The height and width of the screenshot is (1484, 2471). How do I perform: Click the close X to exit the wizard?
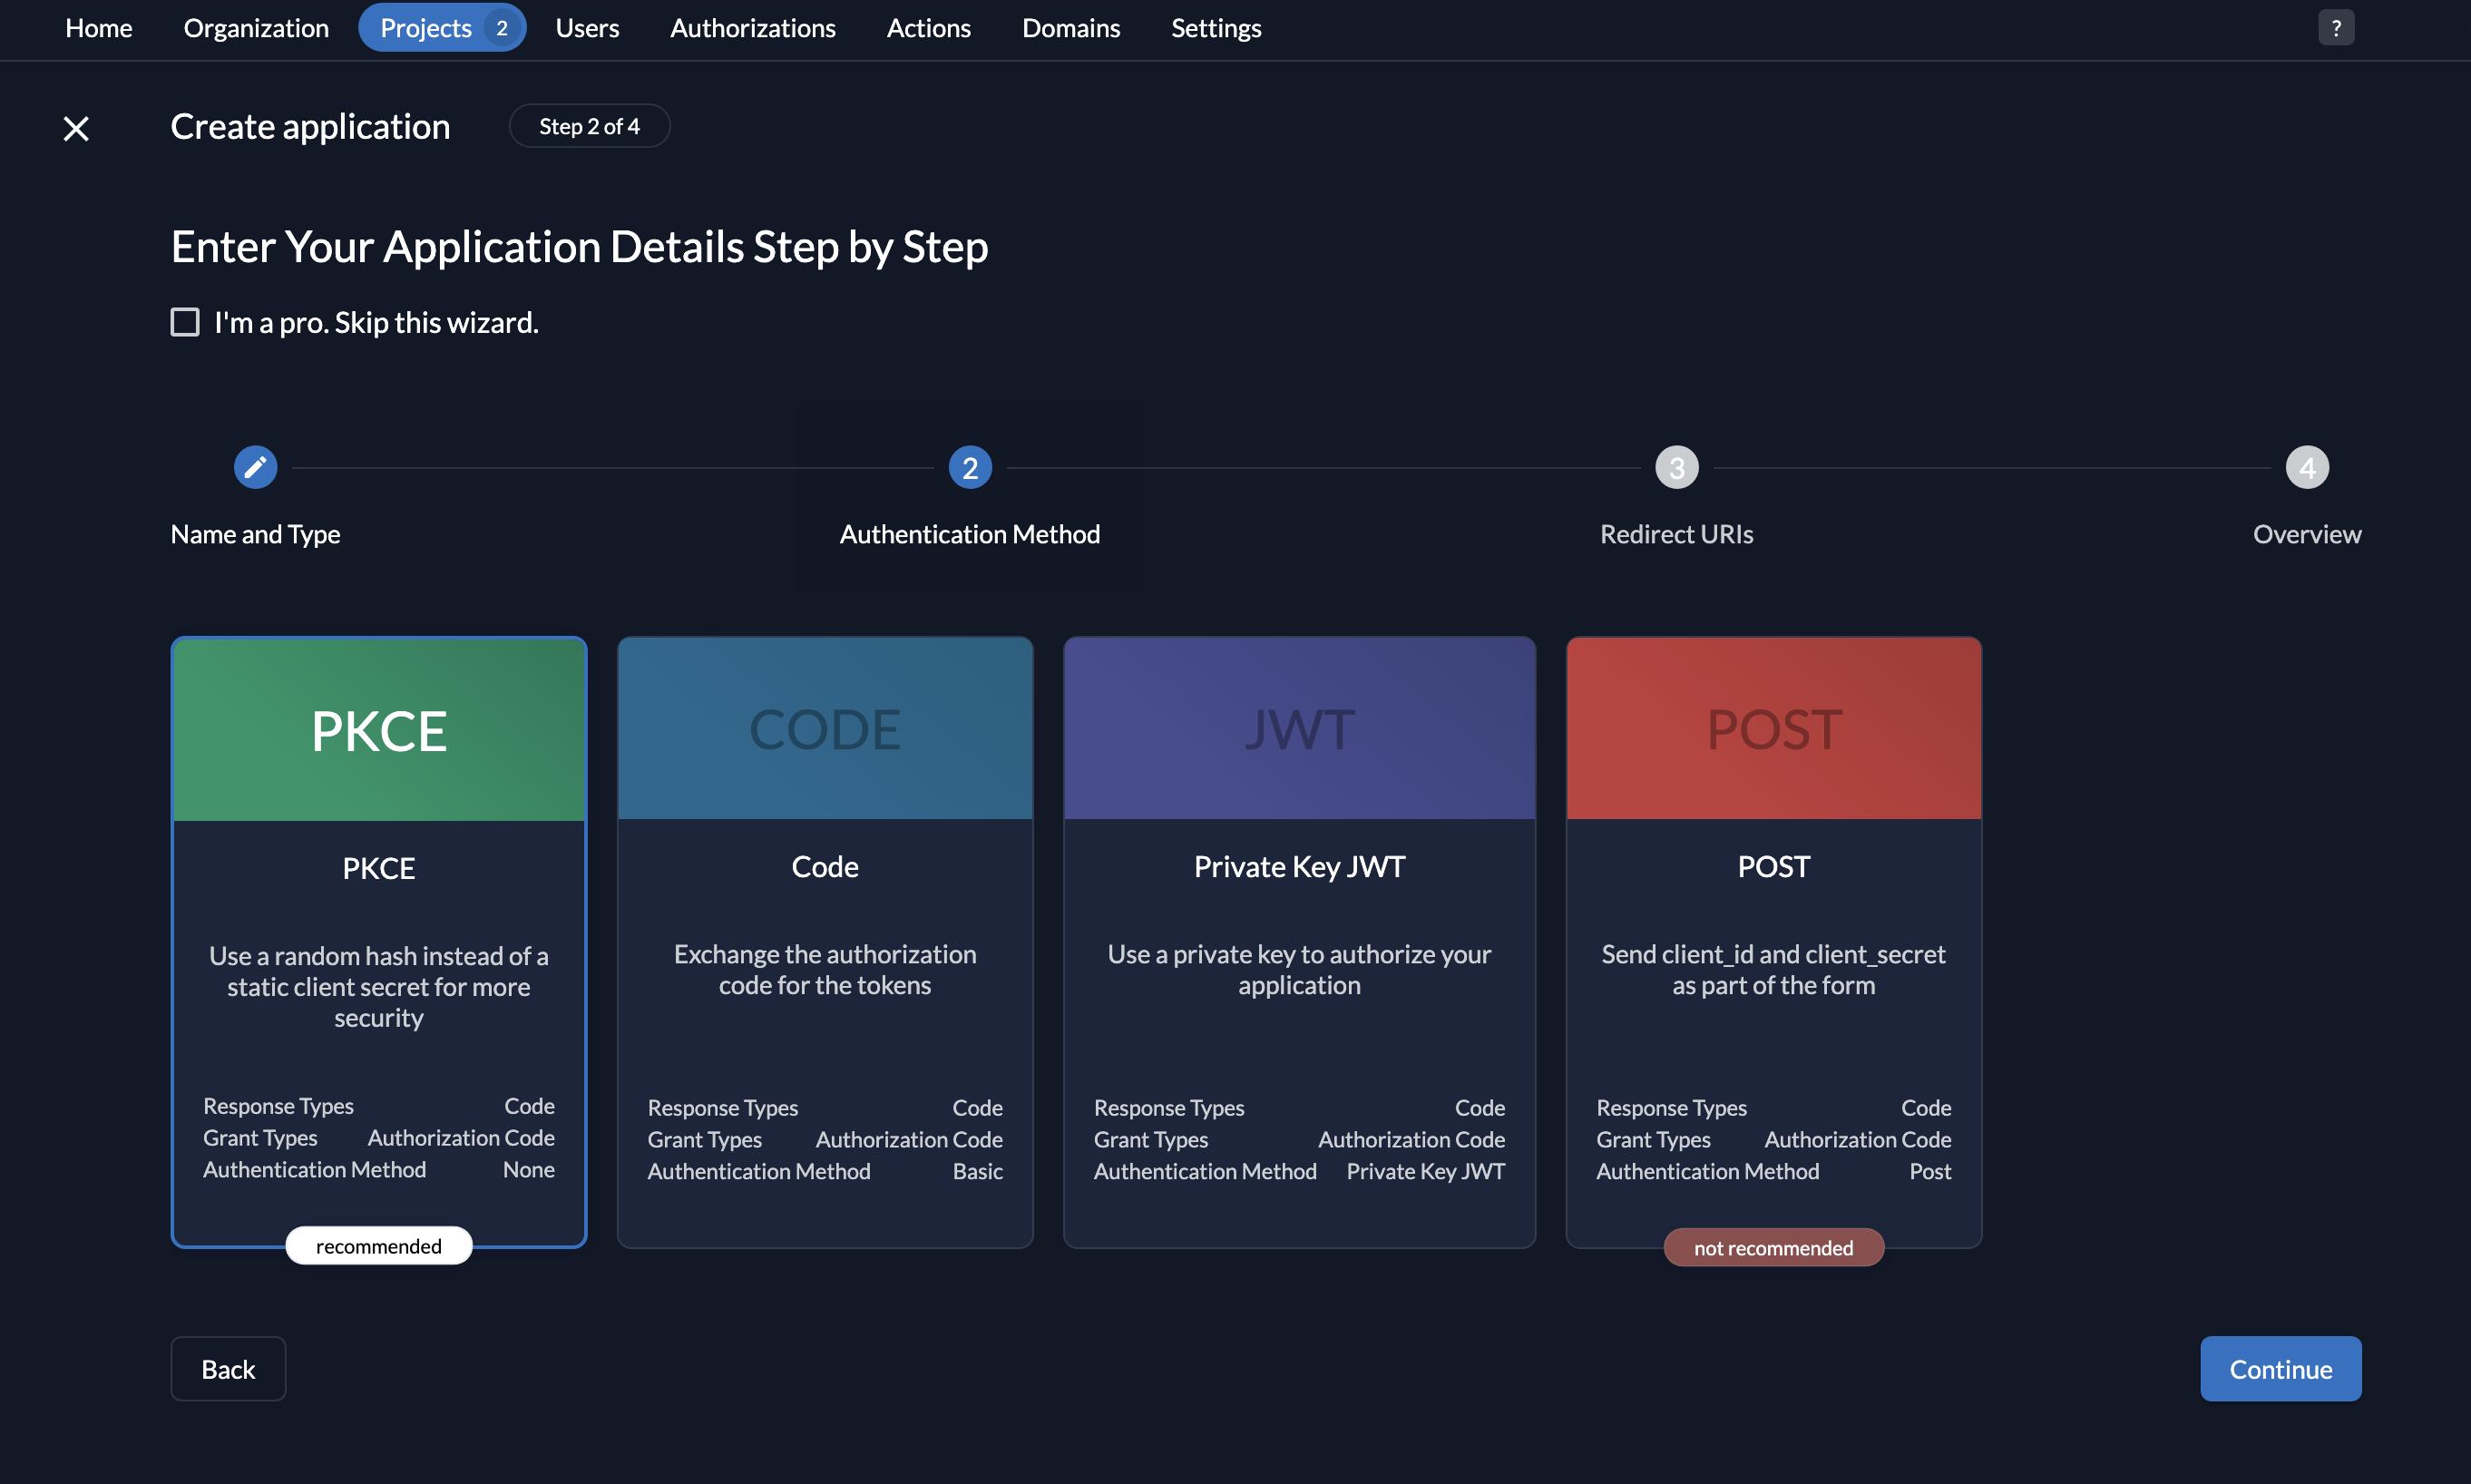click(76, 128)
